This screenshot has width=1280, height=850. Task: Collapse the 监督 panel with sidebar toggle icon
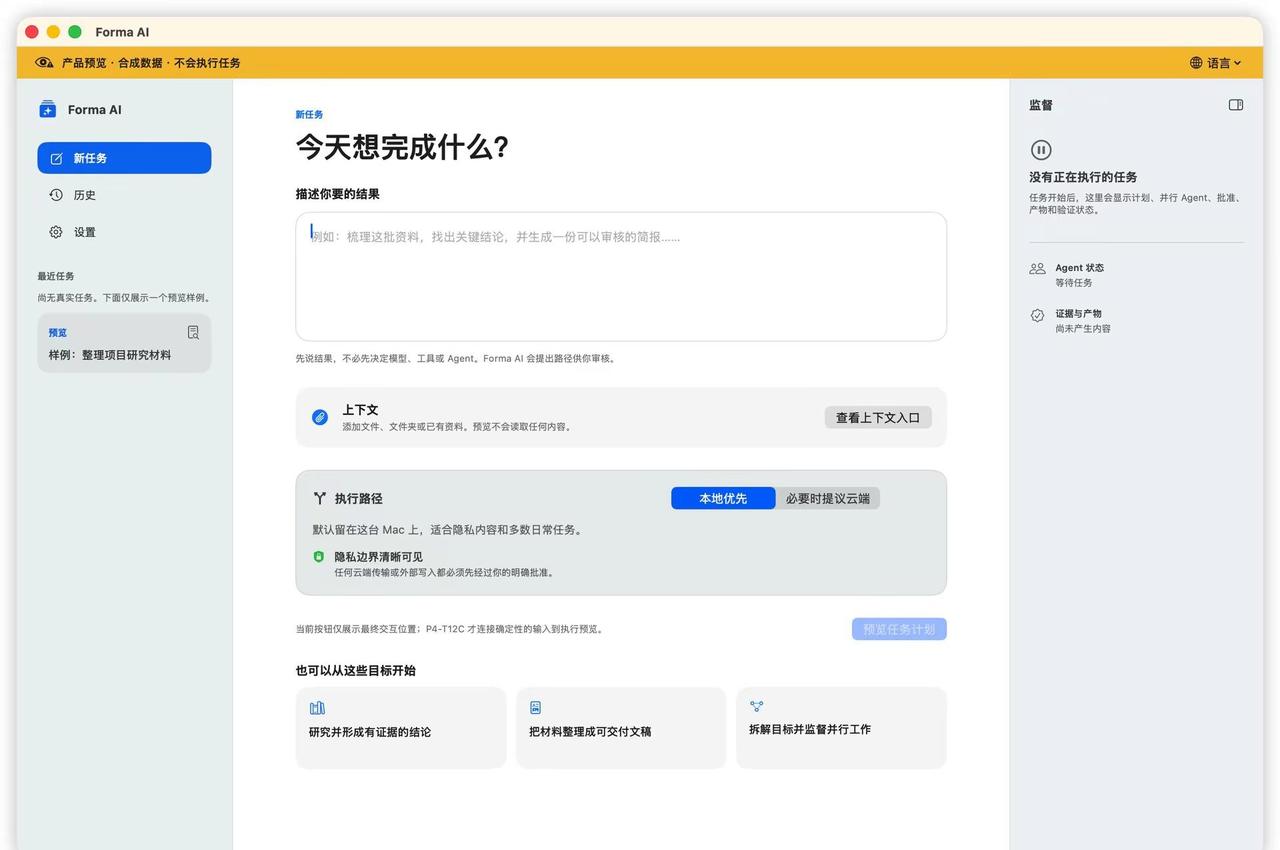pos(1236,105)
